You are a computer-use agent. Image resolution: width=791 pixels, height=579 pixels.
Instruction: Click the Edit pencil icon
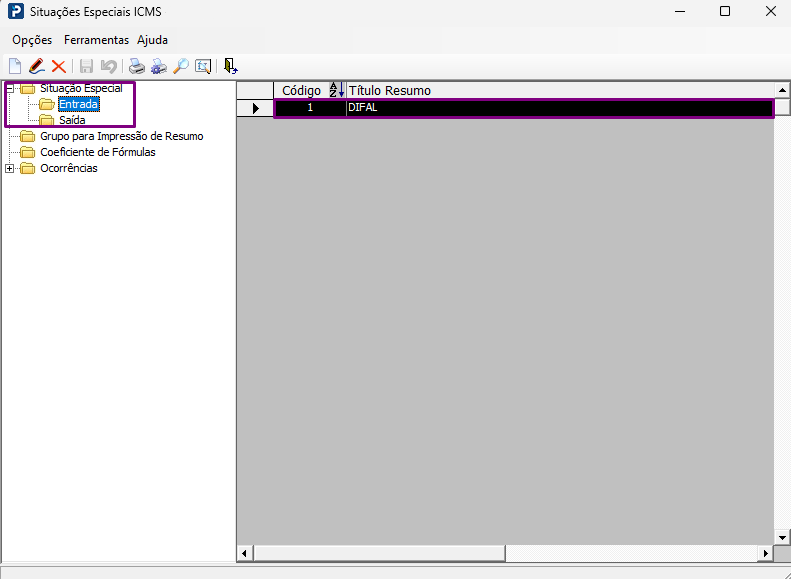click(x=37, y=66)
